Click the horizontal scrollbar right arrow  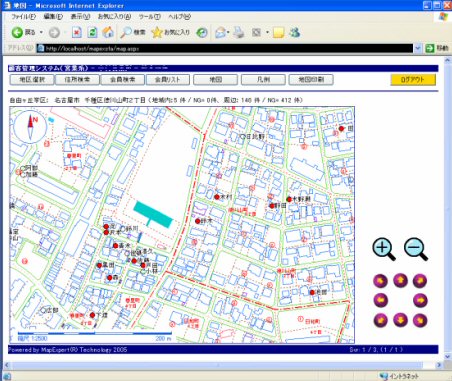tap(439, 365)
